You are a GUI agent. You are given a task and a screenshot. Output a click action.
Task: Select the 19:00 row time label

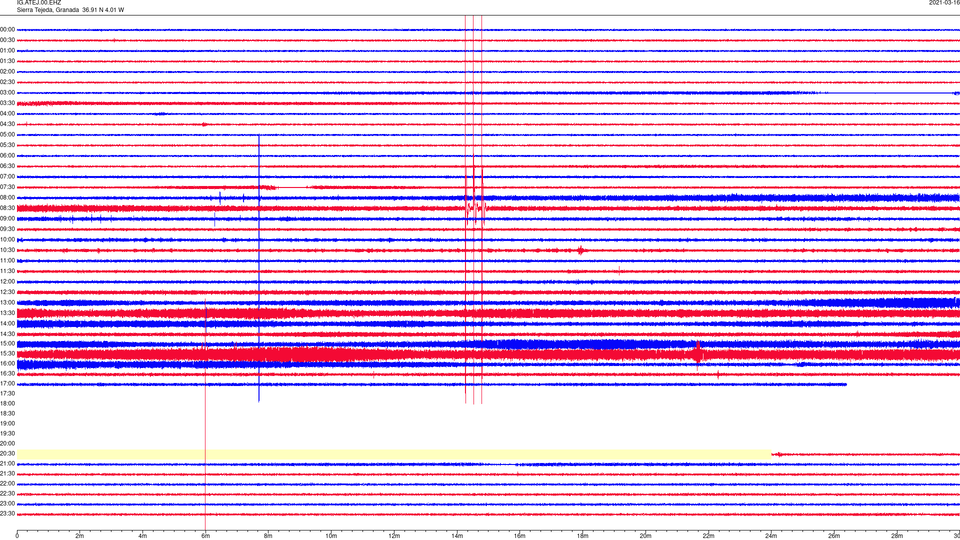point(7,423)
